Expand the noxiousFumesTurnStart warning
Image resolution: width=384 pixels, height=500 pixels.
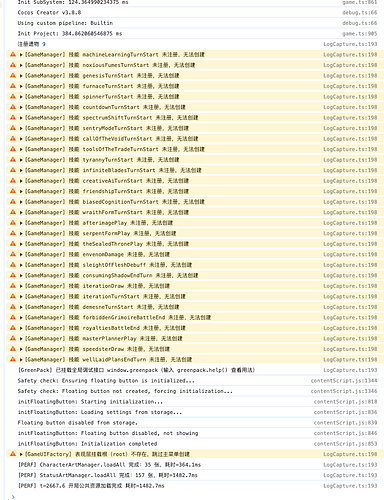(21, 65)
